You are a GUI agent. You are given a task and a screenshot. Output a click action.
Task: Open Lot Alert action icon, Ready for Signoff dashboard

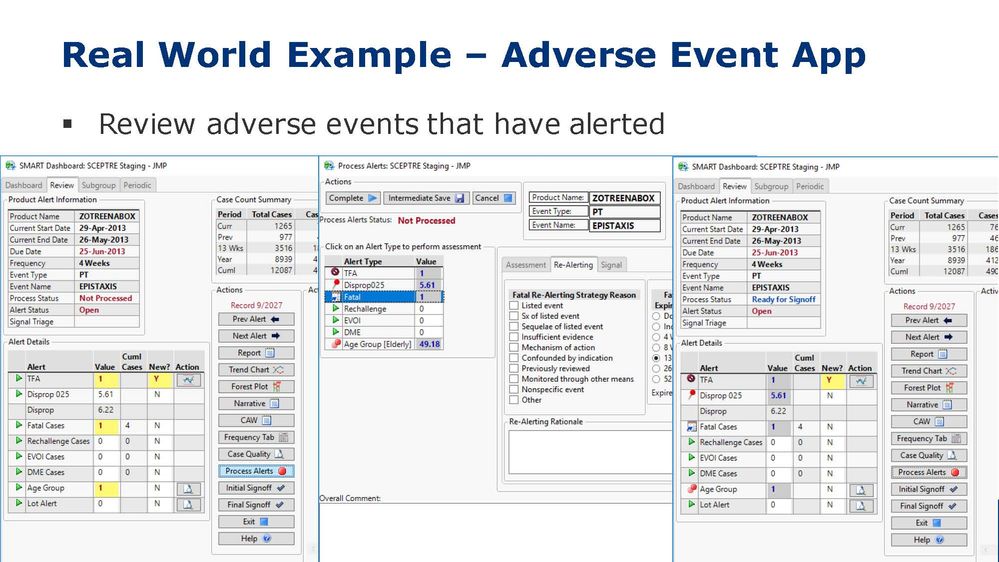[x=861, y=505]
